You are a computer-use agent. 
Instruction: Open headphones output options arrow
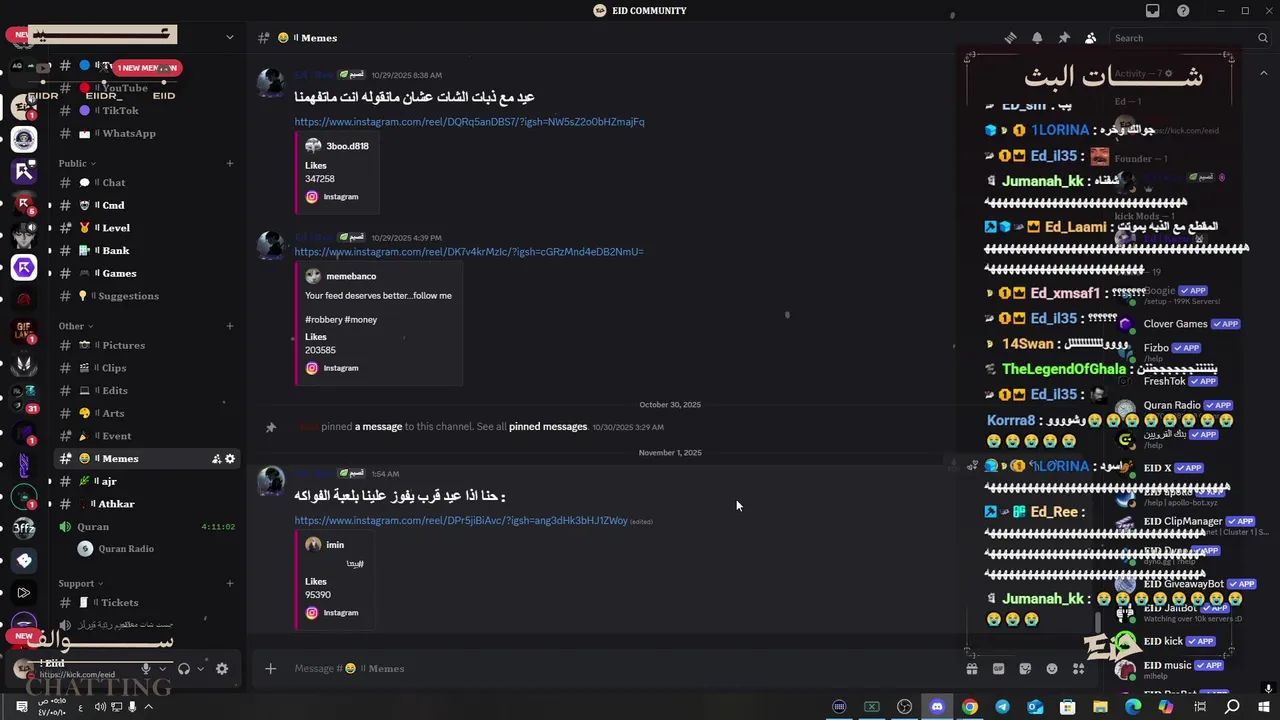pos(200,669)
